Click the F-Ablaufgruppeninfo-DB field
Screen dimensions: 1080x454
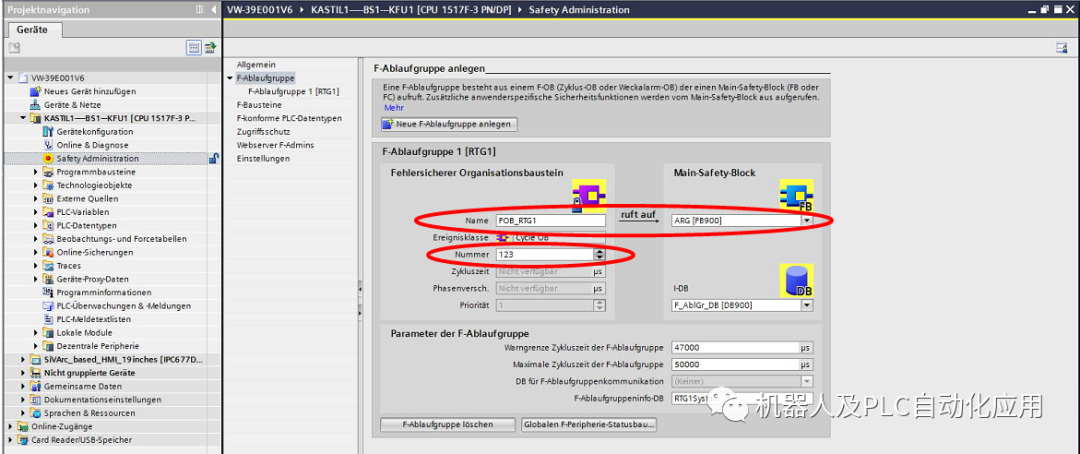point(742,398)
